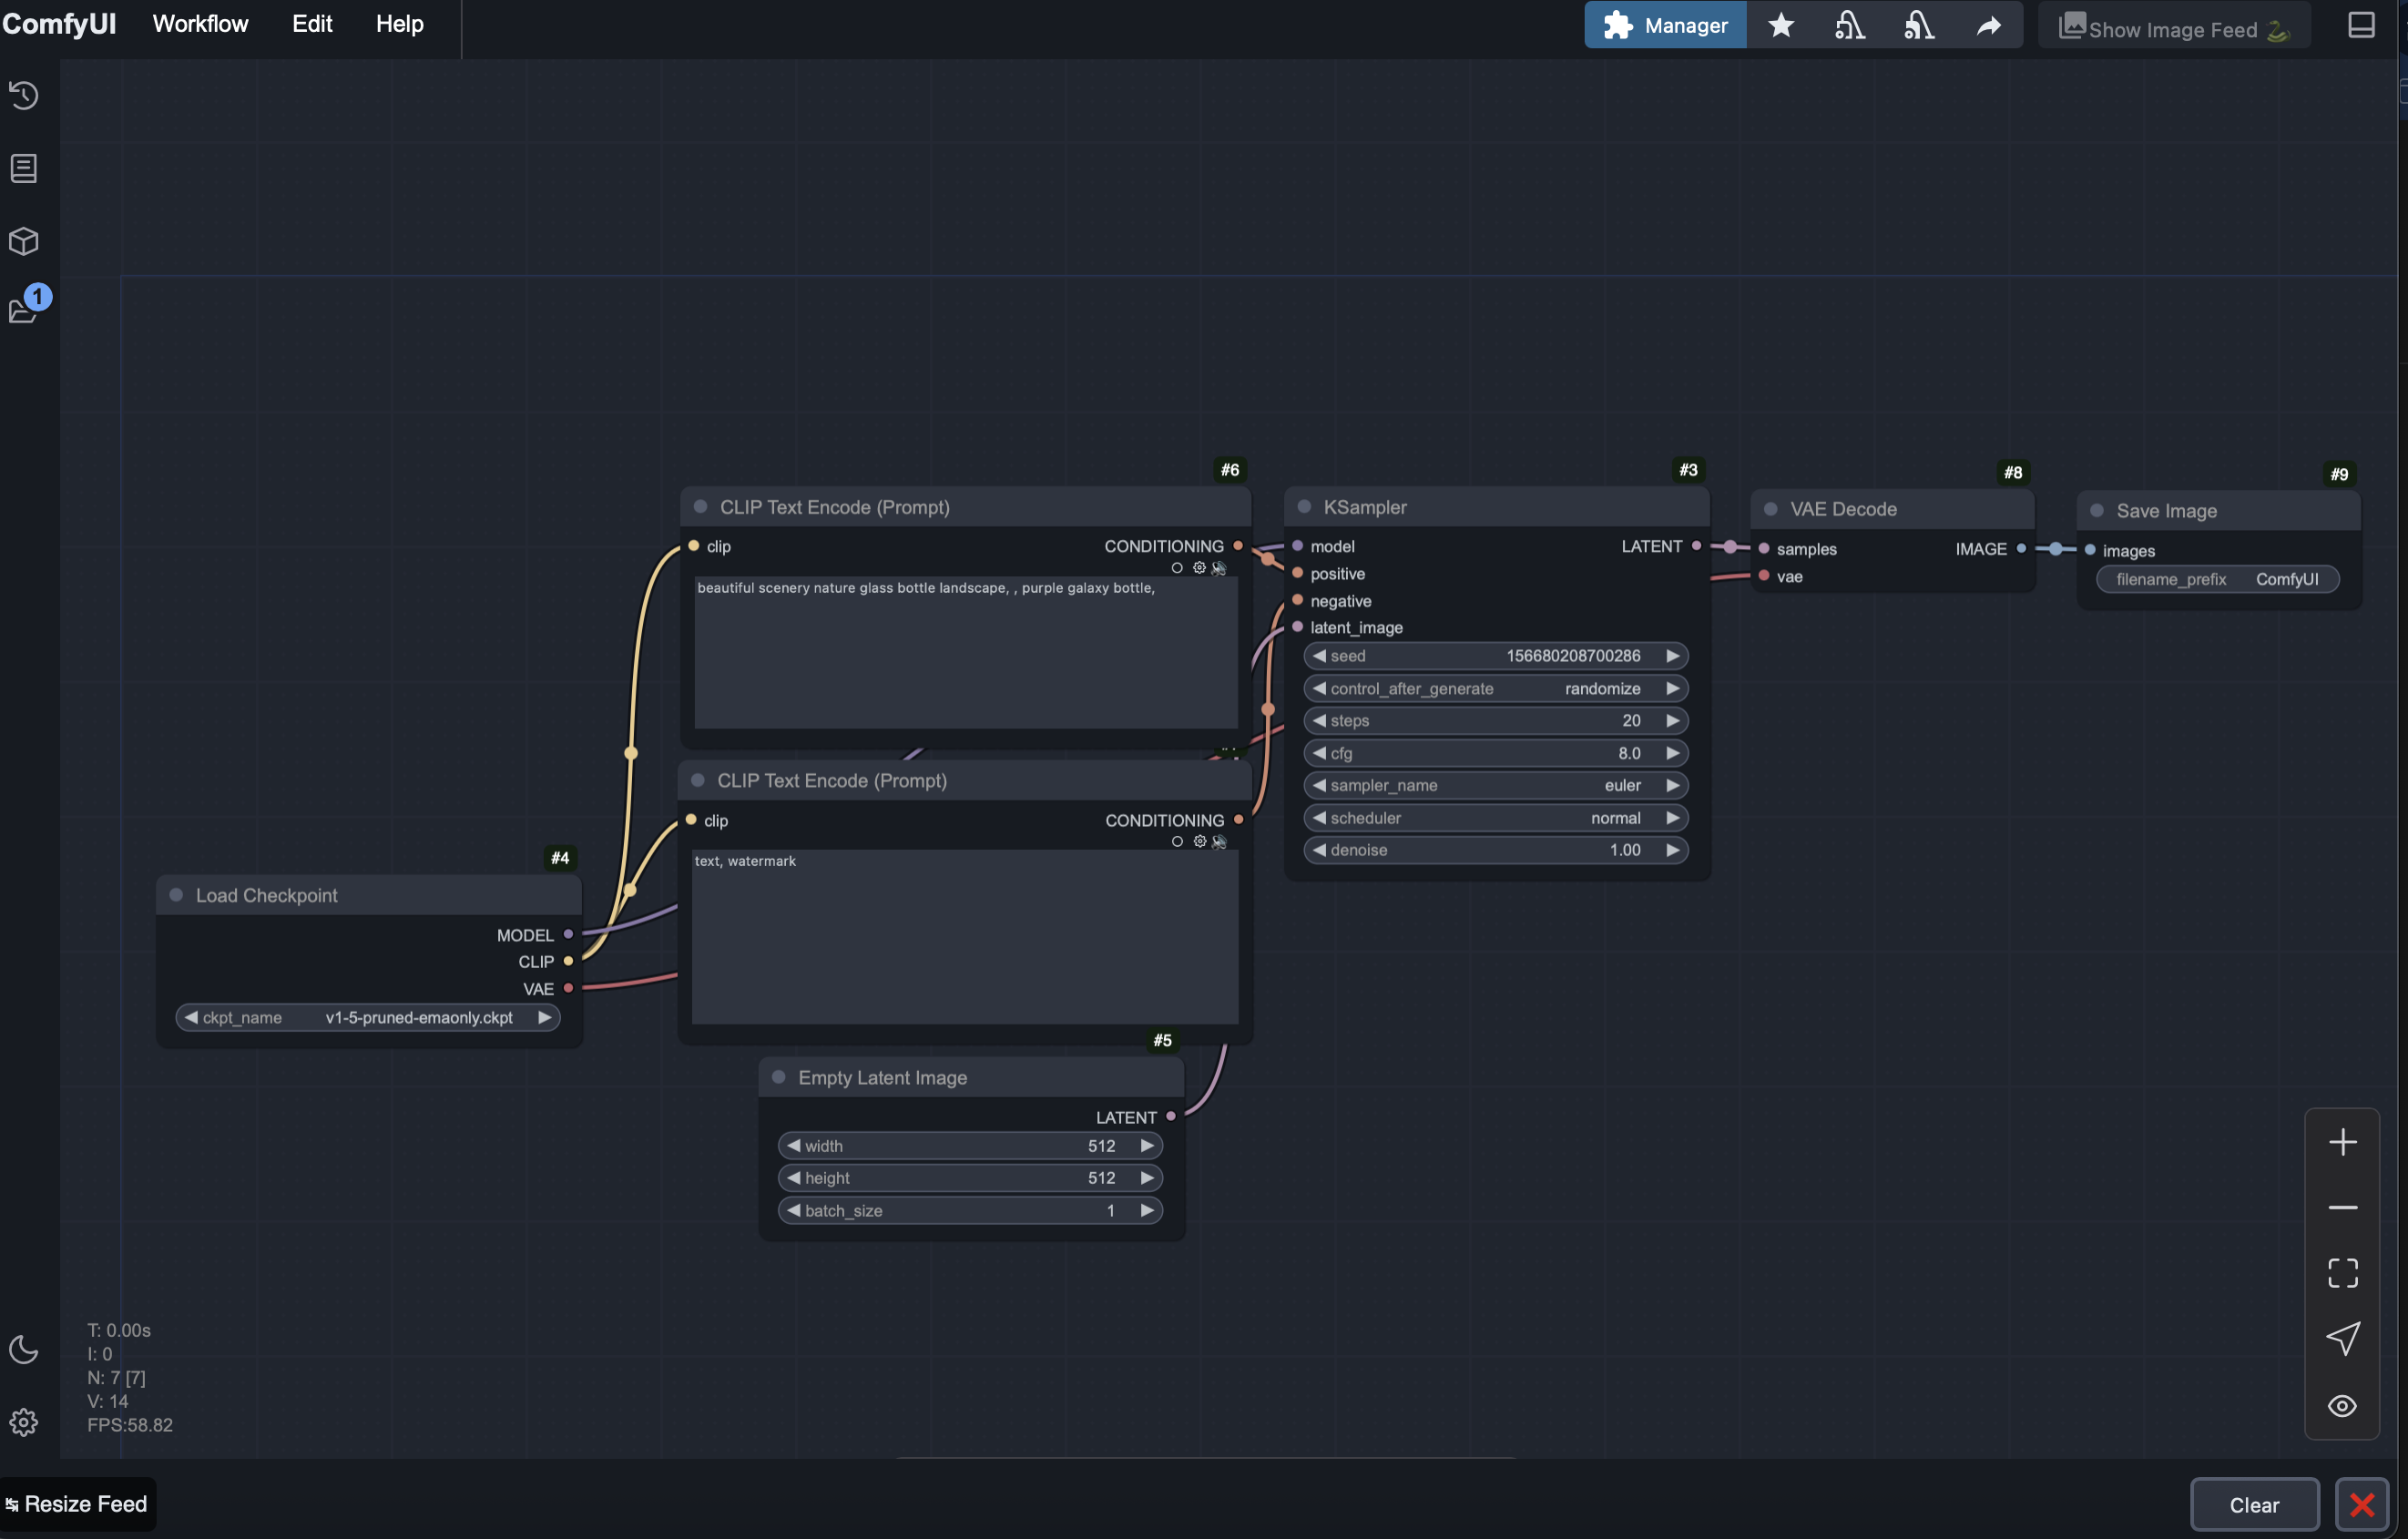2408x1539 pixels.
Task: Toggle dark theme moon icon
Action: [x=24, y=1349]
